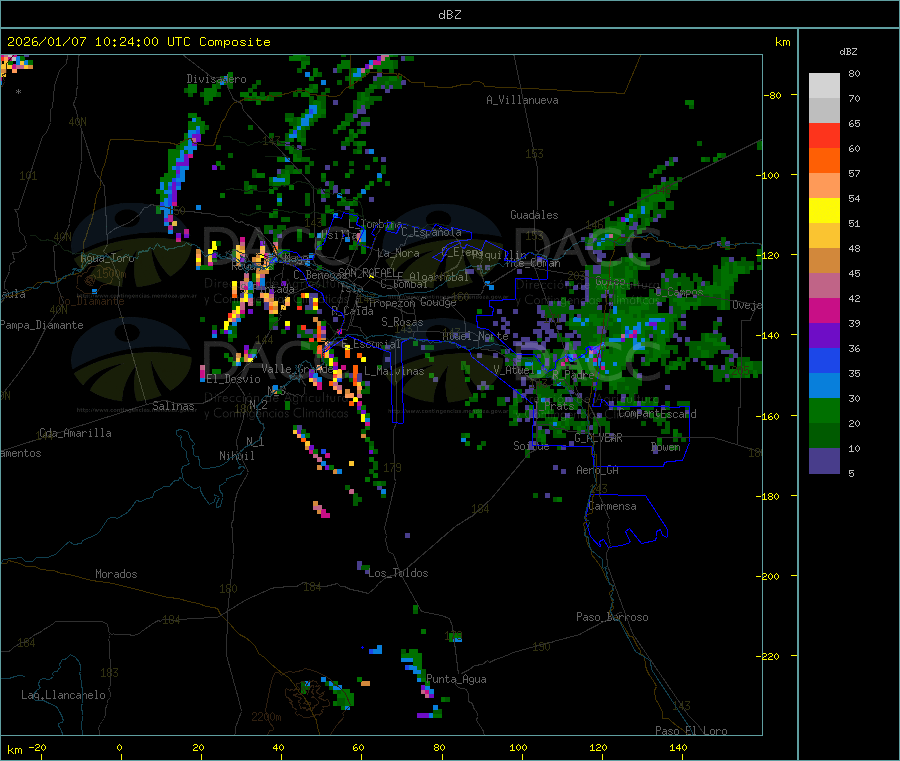Click the Bowen location label
Screen dimensions: 900x761
(x=666, y=447)
